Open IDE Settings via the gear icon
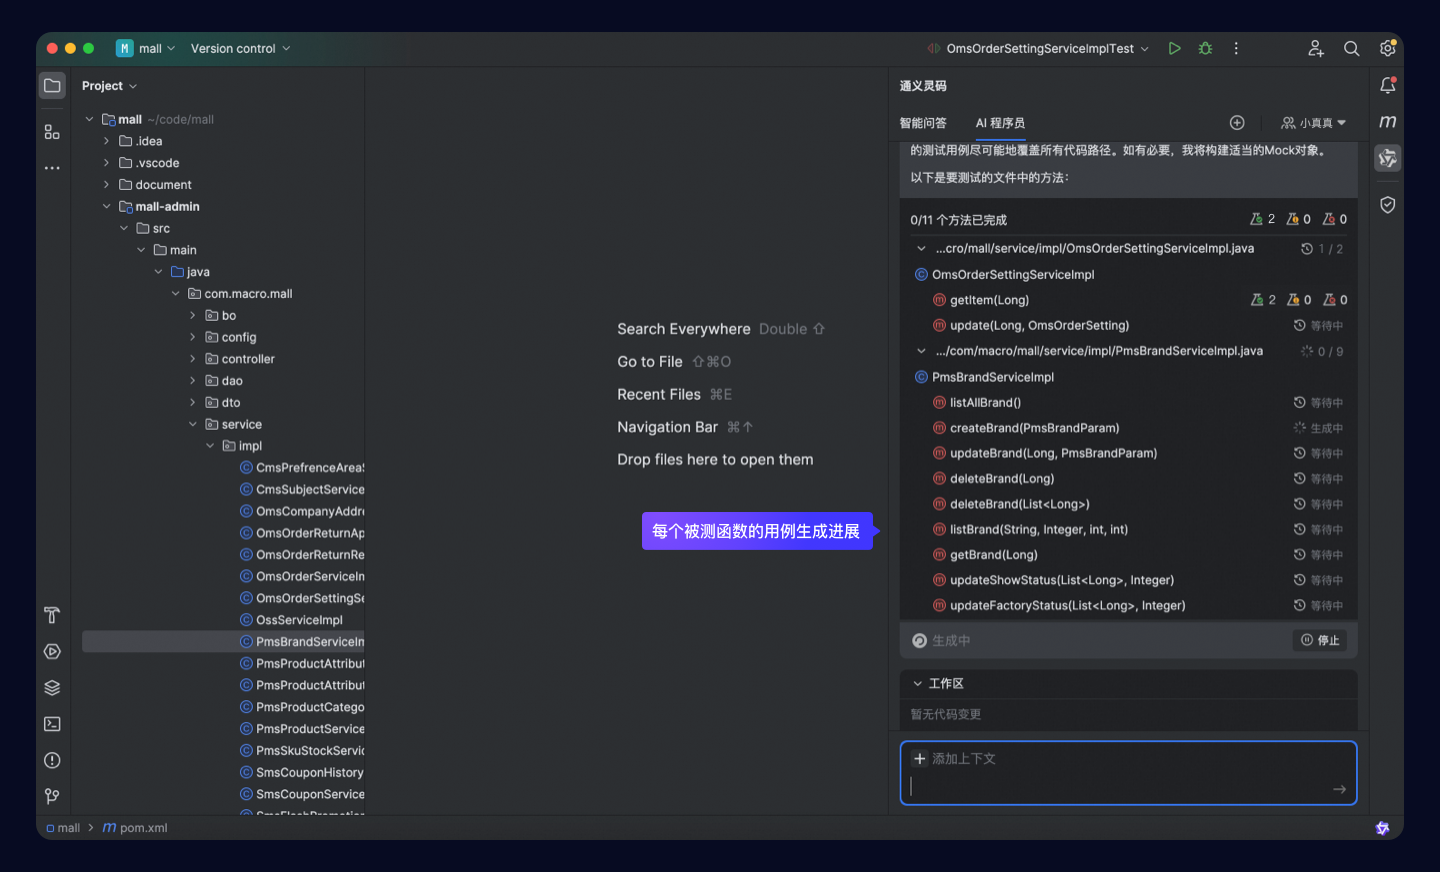This screenshot has height=872, width=1440. (x=1388, y=47)
